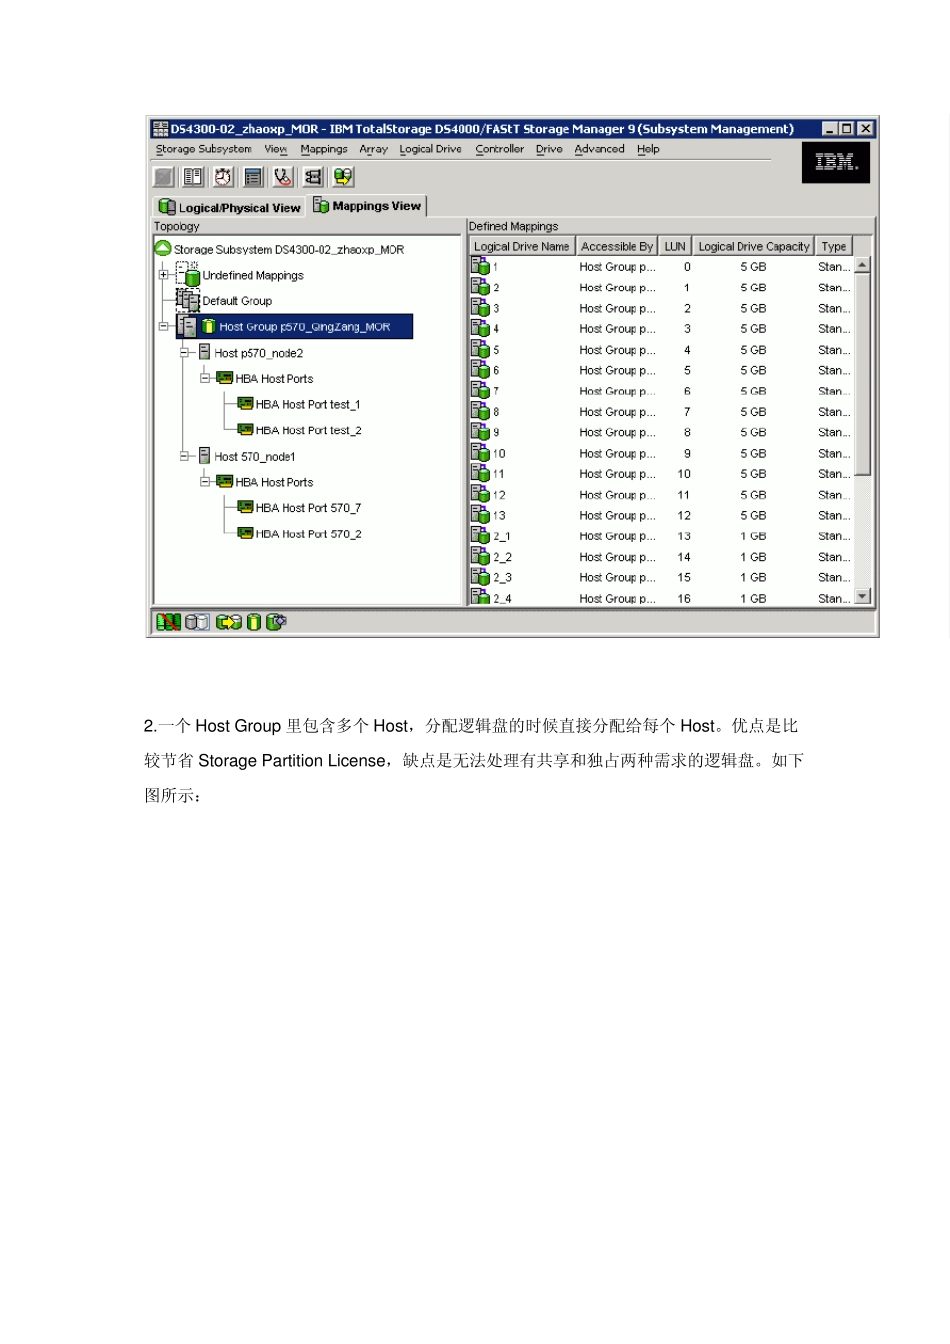The image size is (950, 1344).
Task: Click the toolbar icon with a clock
Action: pyautogui.click(x=224, y=177)
